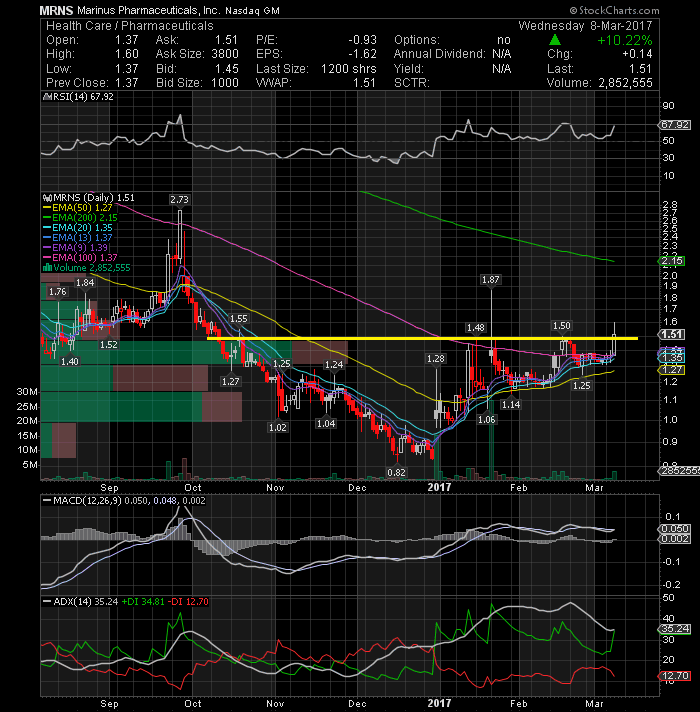700x712 pixels.
Task: Click the P/E -0.93 value
Action: [x=362, y=40]
